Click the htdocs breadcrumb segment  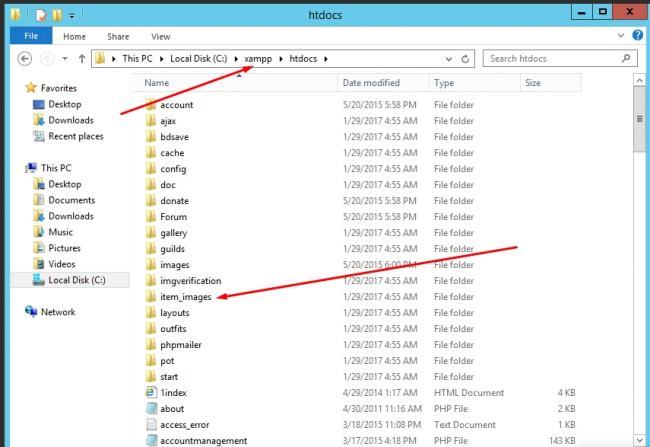pyautogui.click(x=303, y=59)
